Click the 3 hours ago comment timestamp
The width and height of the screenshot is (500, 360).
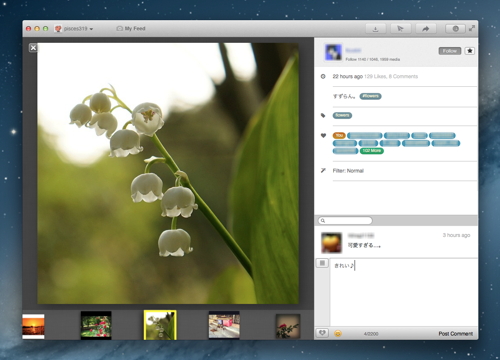456,235
